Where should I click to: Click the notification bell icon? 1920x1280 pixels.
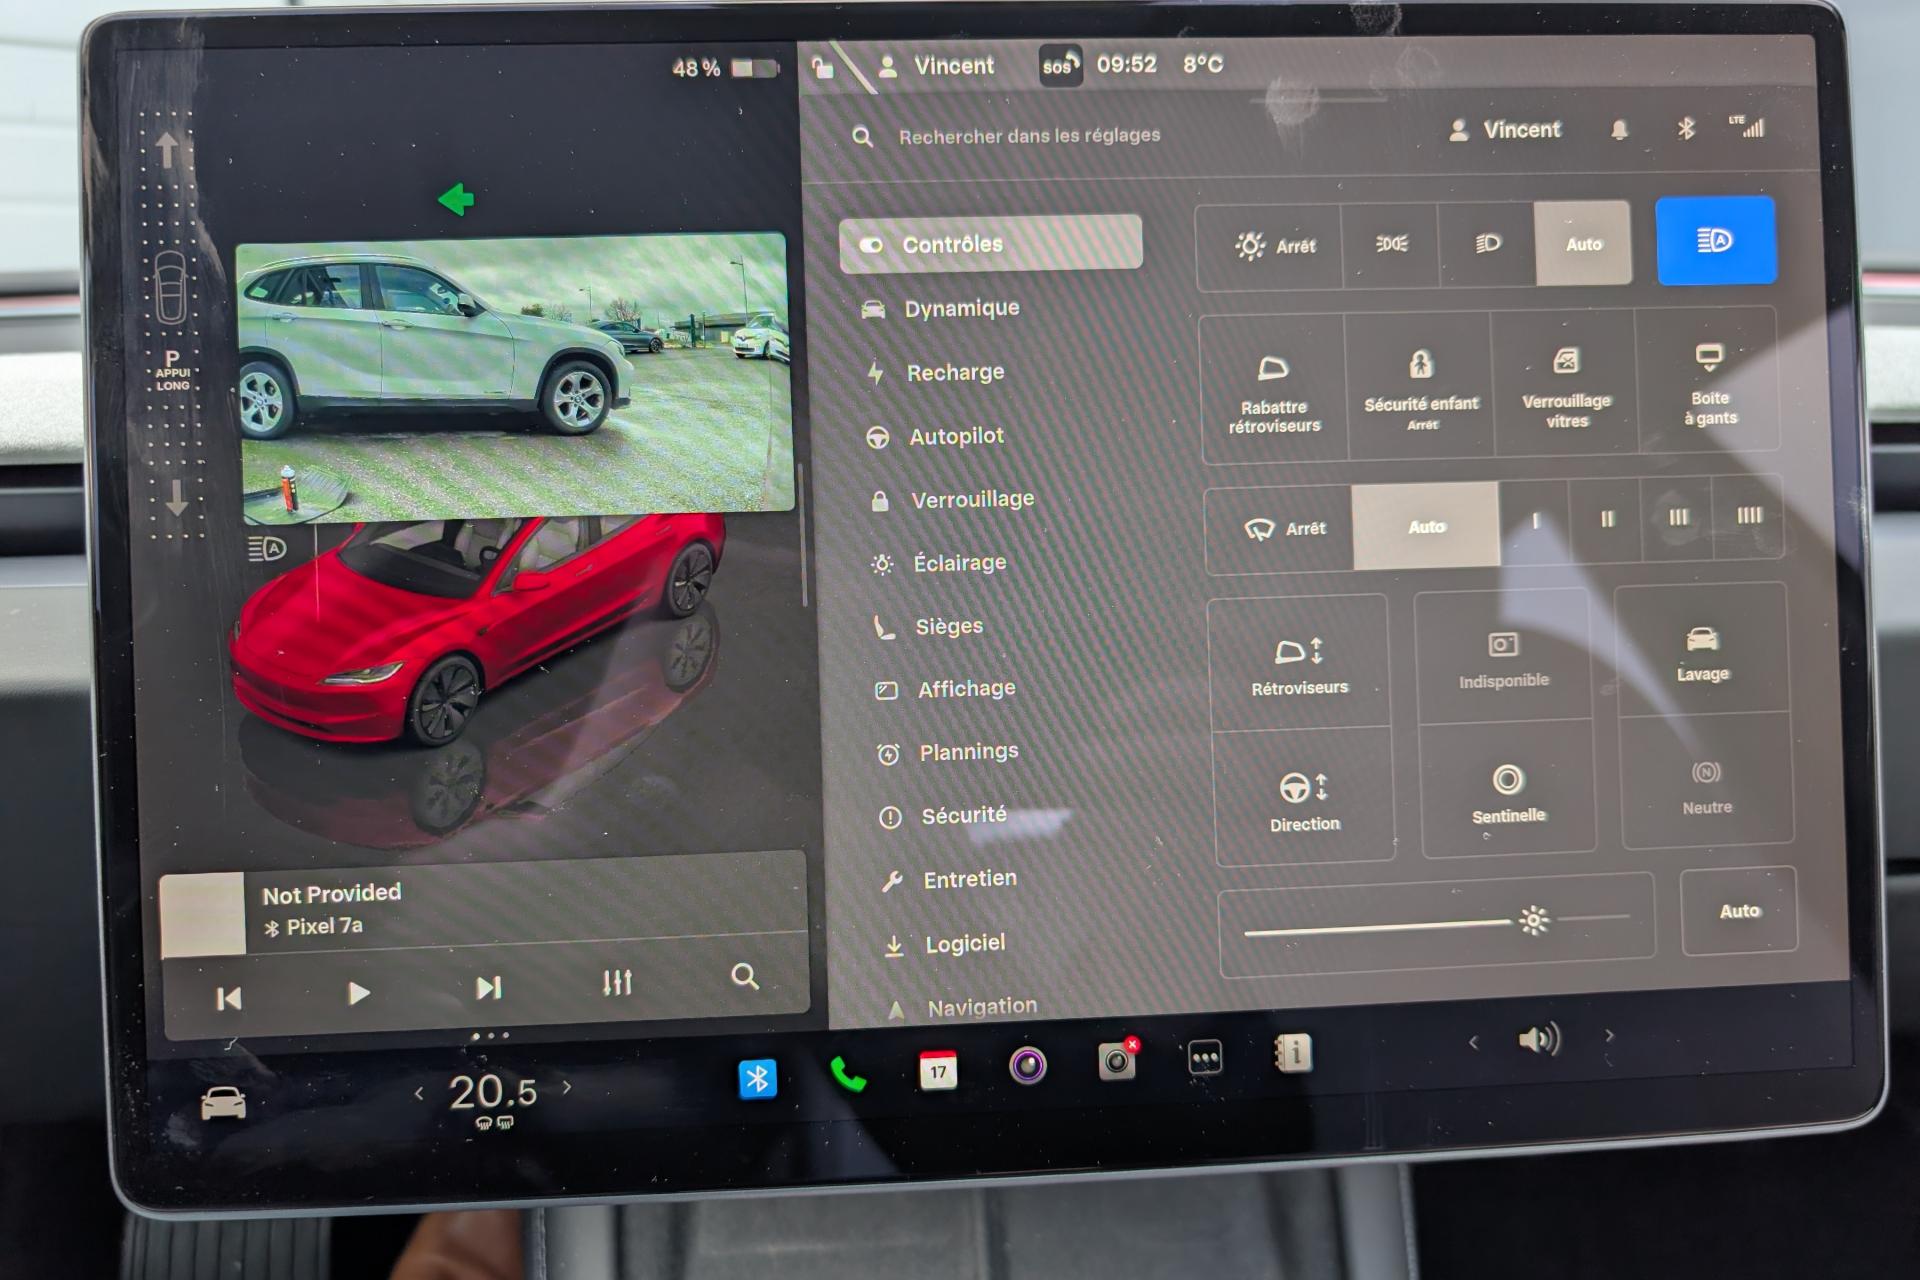(1619, 130)
